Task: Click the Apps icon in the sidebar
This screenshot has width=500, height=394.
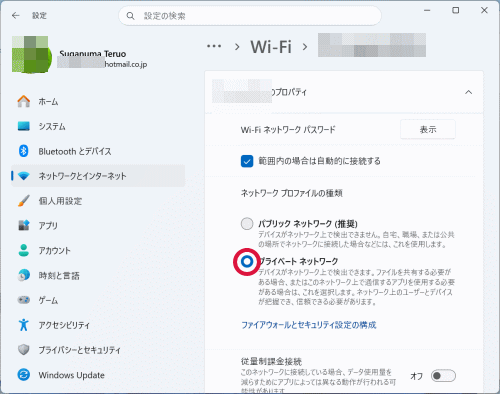Action: [x=24, y=225]
